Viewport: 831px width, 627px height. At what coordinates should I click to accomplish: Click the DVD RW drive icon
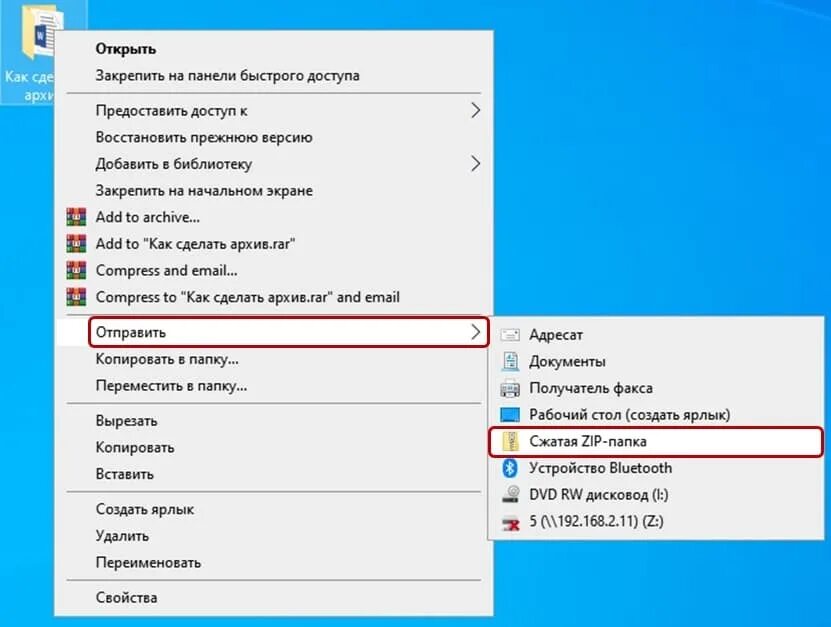(x=510, y=494)
